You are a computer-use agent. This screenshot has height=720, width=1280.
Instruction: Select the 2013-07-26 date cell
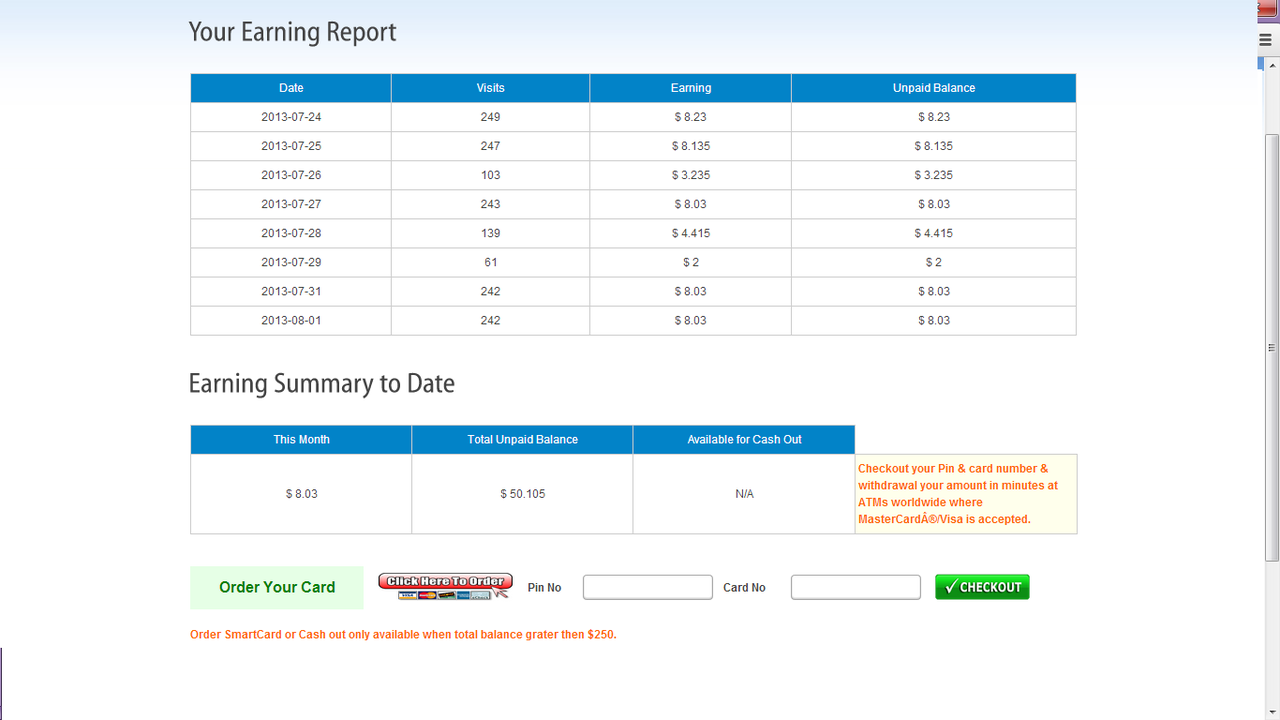(291, 175)
